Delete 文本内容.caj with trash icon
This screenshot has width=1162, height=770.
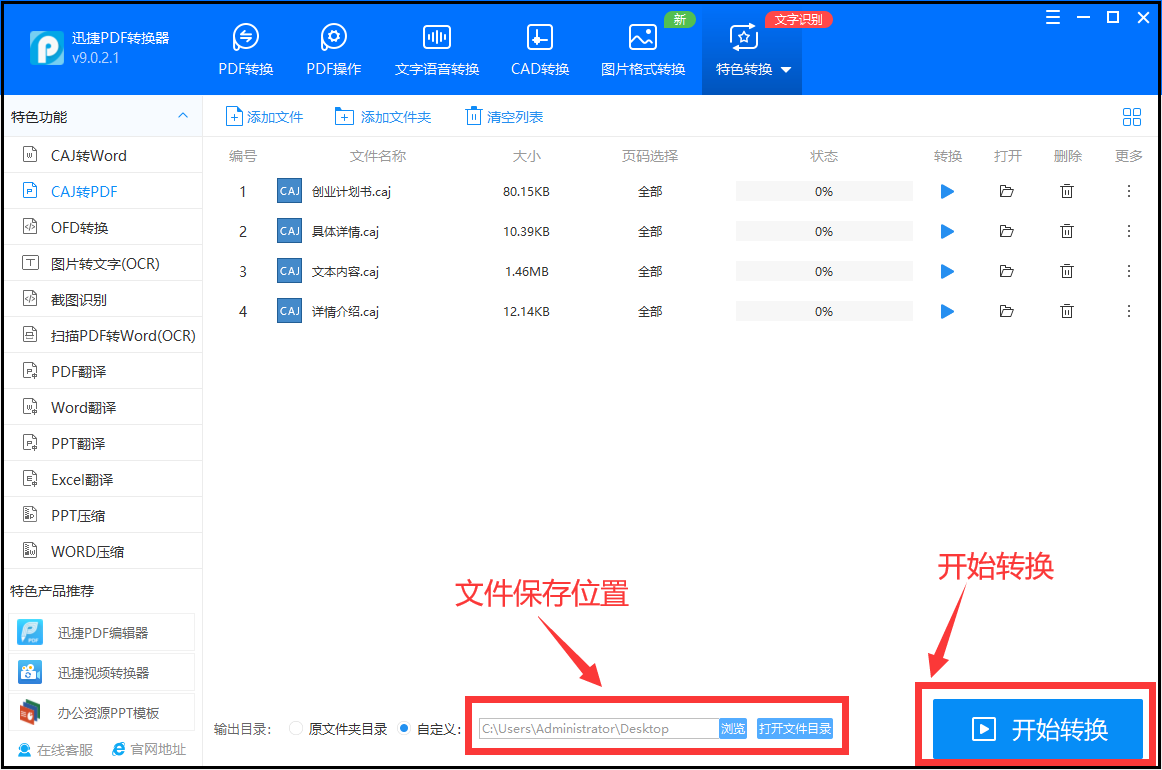1066,271
